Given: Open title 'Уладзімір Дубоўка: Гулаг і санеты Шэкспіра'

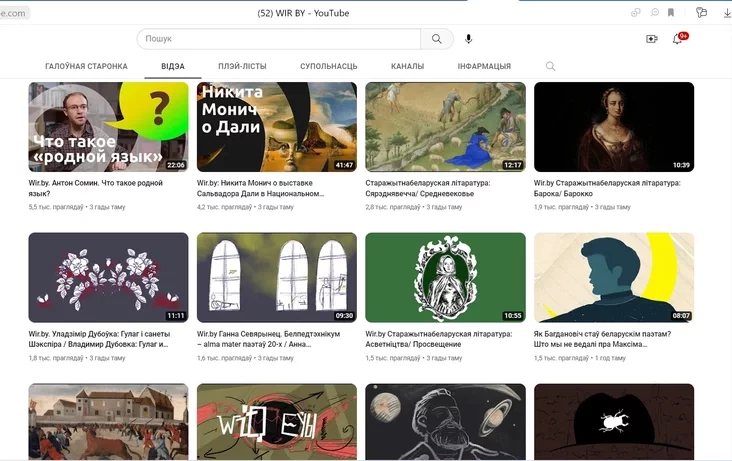Looking at the screenshot, I should 99,339.
